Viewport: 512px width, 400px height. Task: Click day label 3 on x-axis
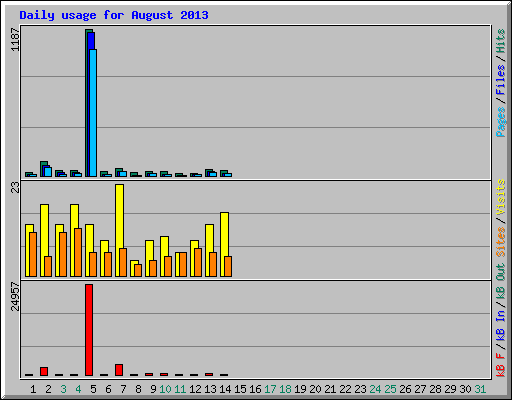click(x=63, y=389)
